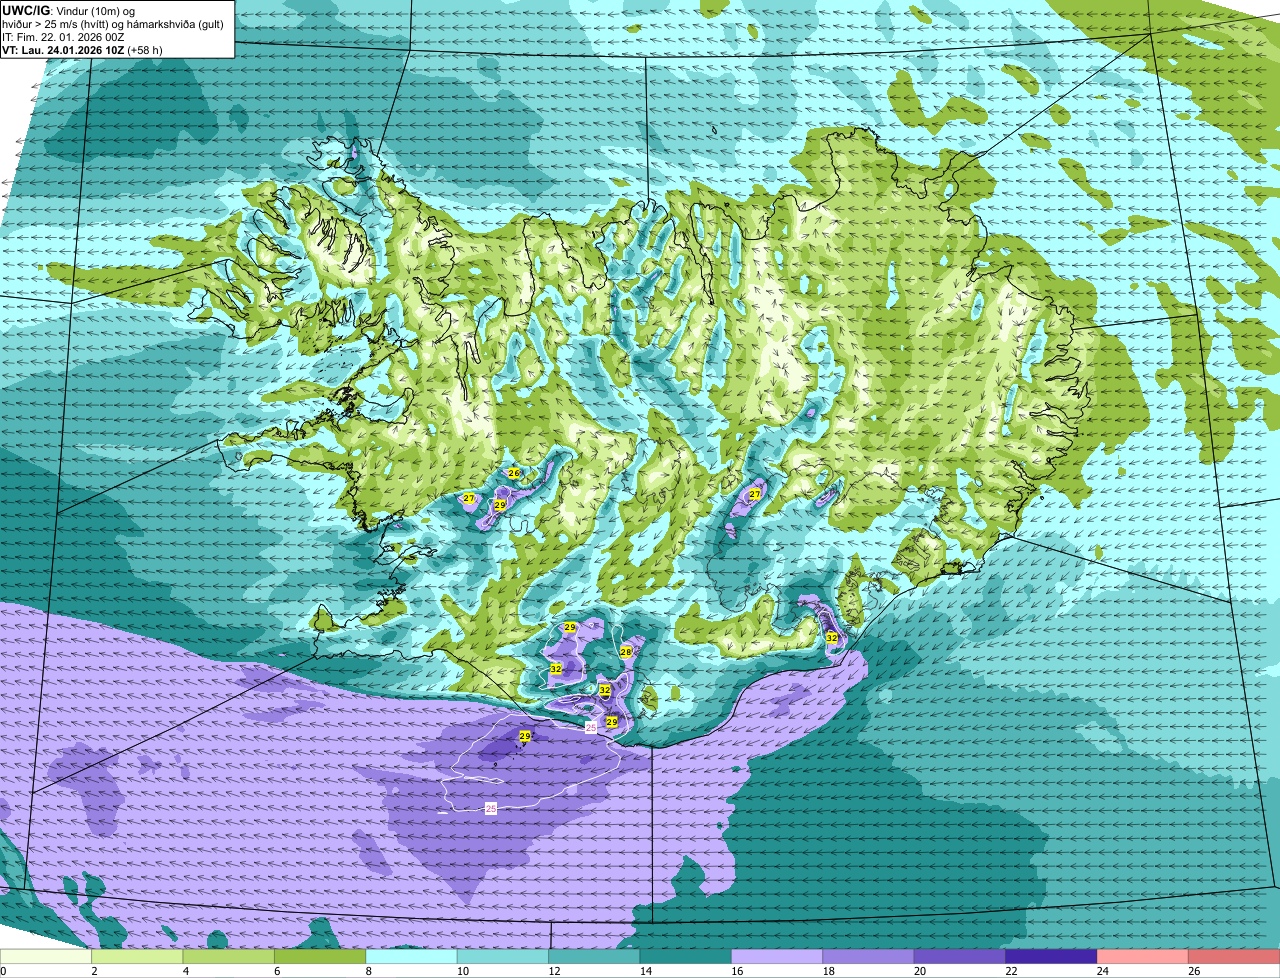Click "Vindur (10m) og" text in legend
This screenshot has width=1280, height=978.
point(94,10)
